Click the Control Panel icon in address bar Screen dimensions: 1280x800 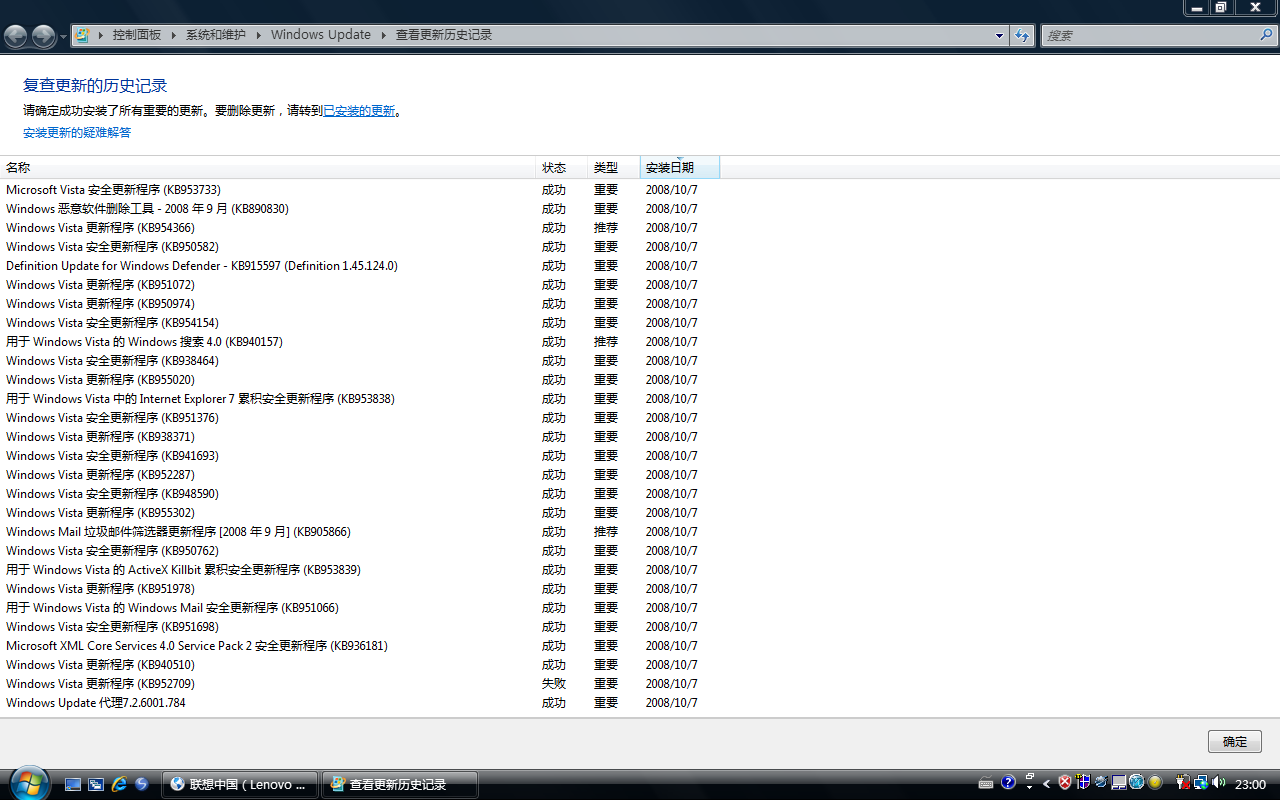82,35
